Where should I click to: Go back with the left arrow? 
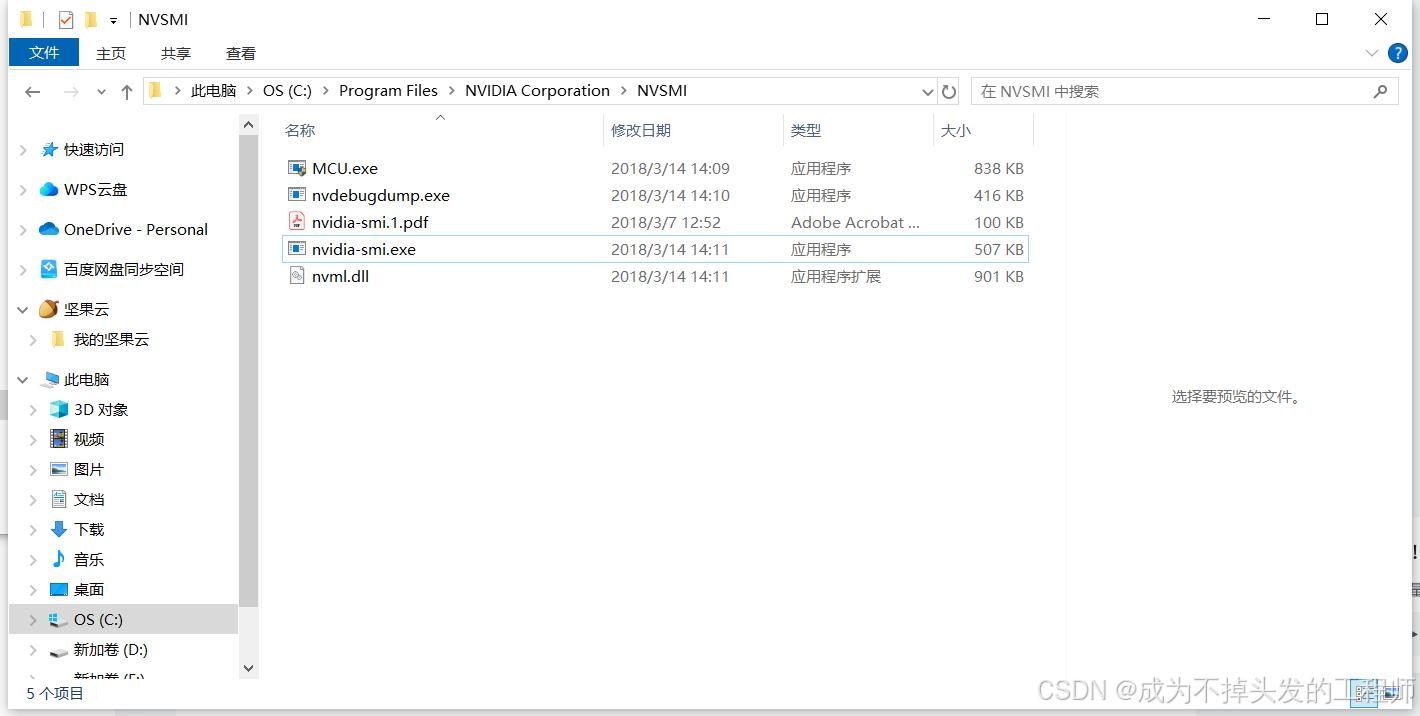coord(33,91)
